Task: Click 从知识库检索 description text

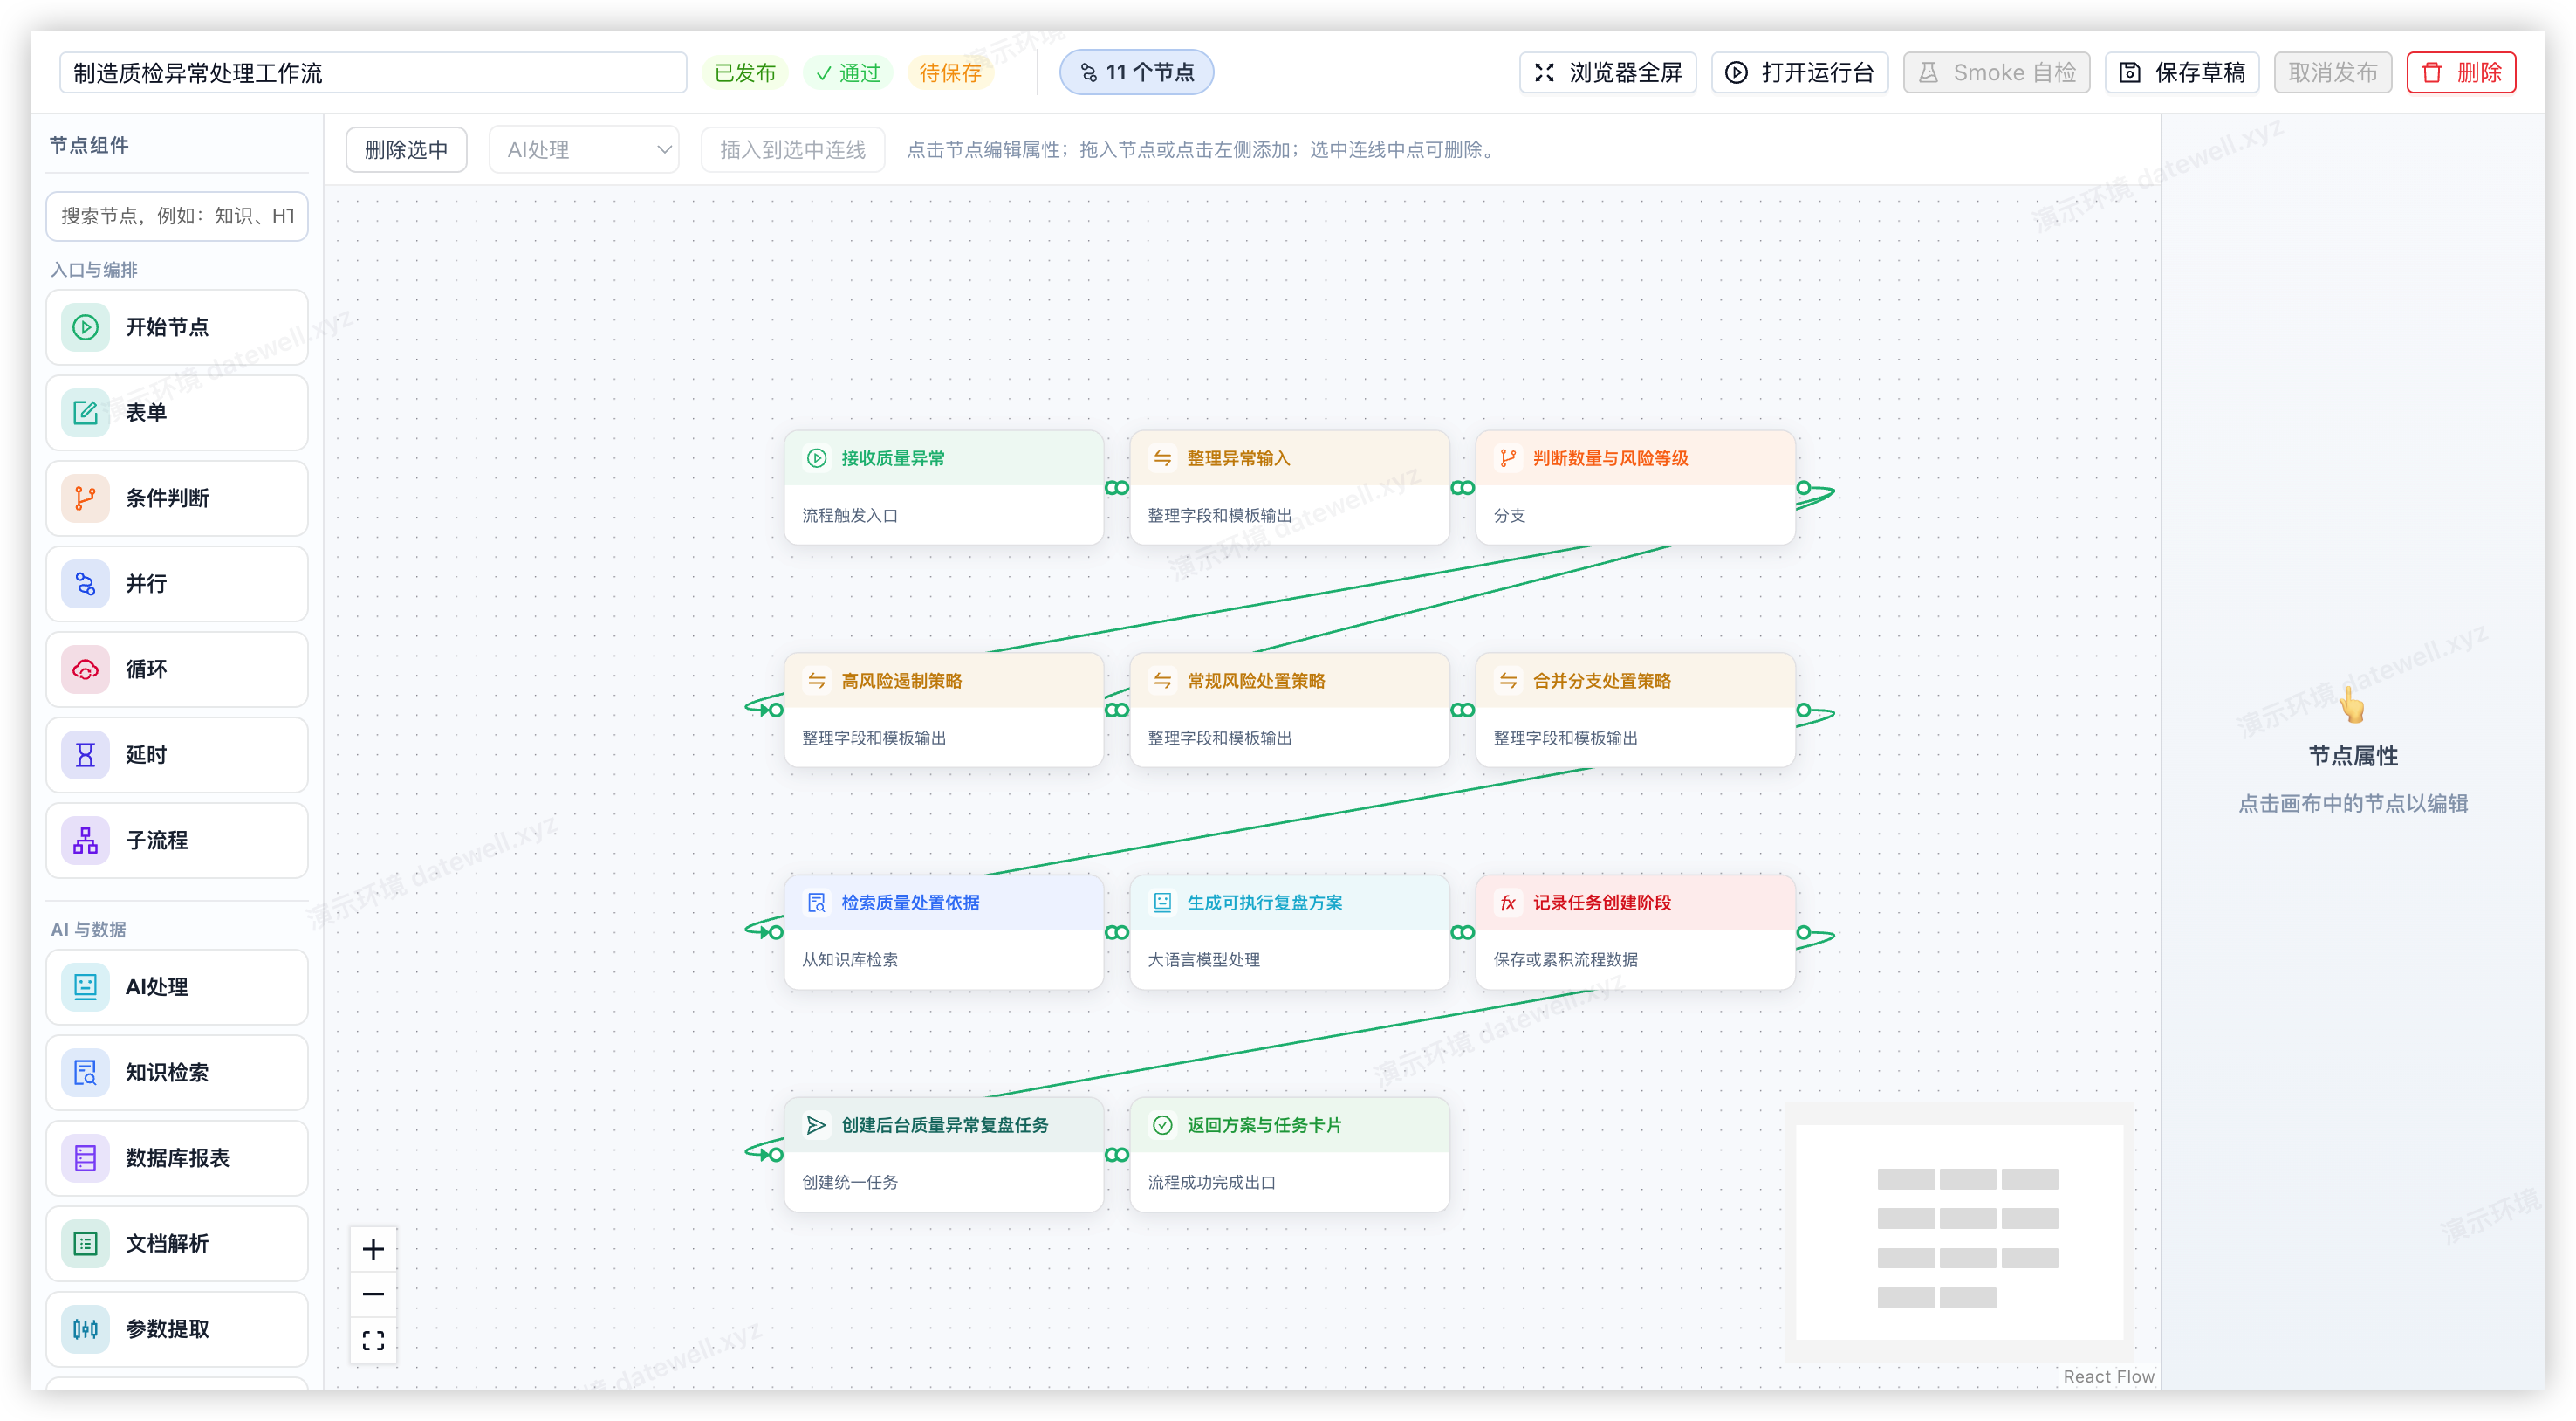Action: coord(849,960)
